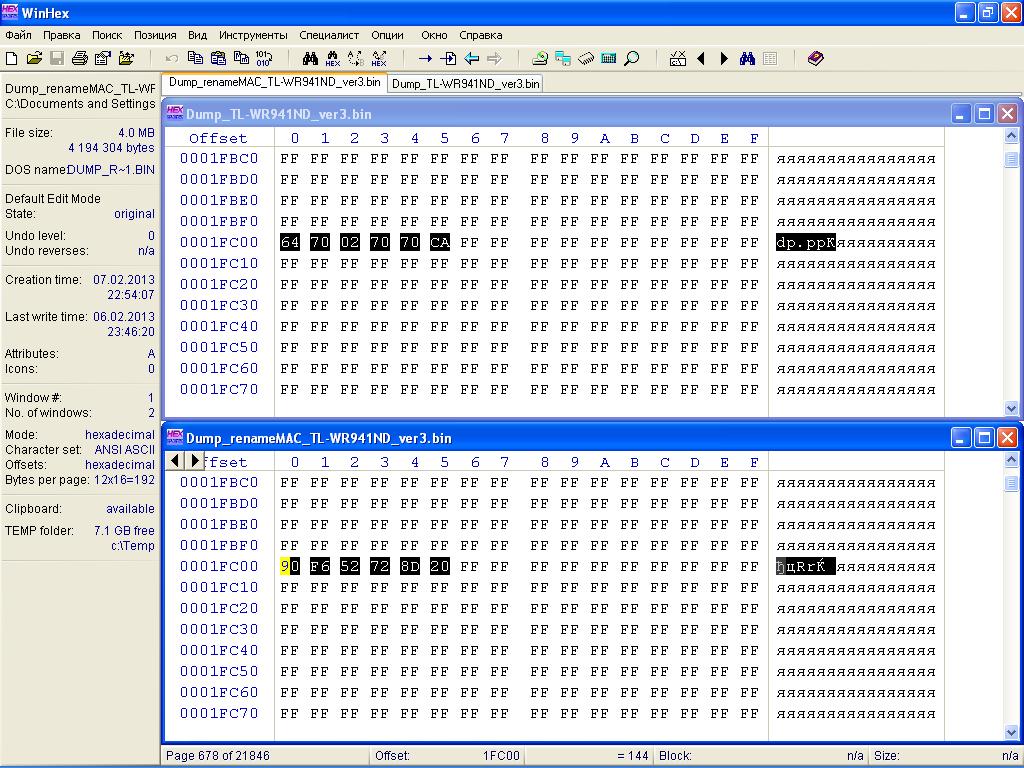Click the Save floppy disk icon
The width and height of the screenshot is (1024, 768).
click(x=57, y=59)
